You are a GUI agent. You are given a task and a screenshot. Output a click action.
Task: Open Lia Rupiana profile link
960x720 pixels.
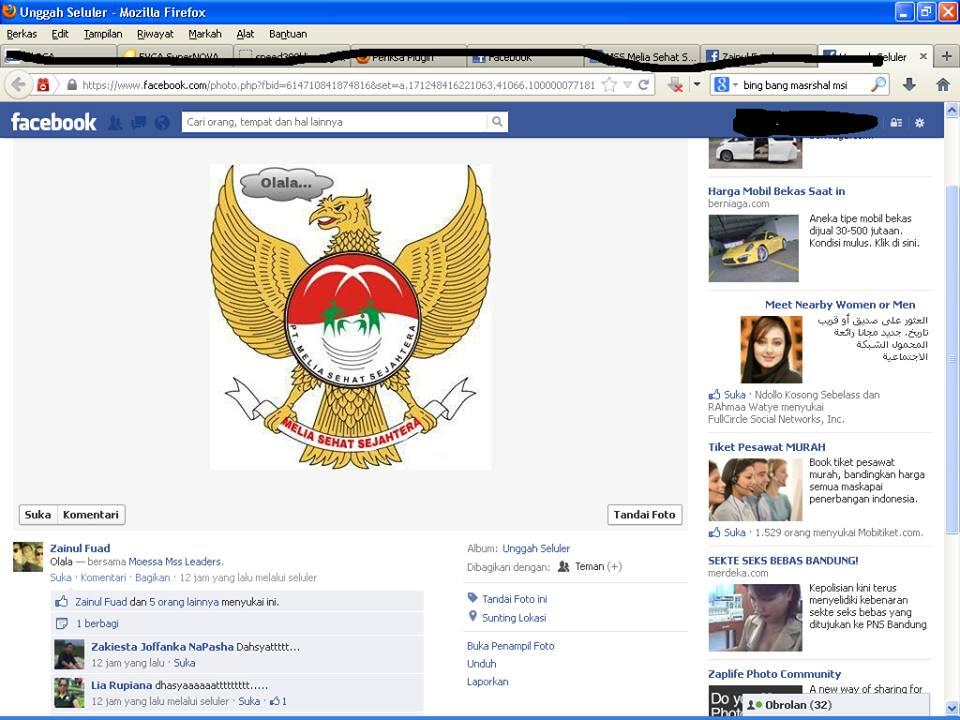121,685
